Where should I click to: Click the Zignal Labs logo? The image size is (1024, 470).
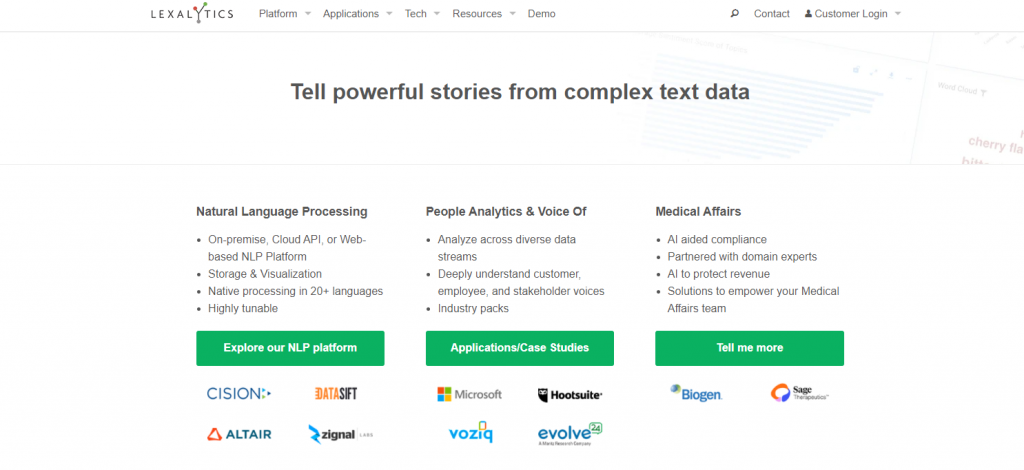[341, 434]
